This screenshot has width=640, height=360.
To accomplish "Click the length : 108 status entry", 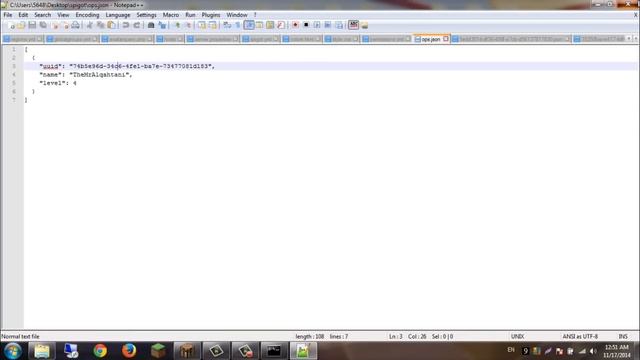I will point(310,337).
